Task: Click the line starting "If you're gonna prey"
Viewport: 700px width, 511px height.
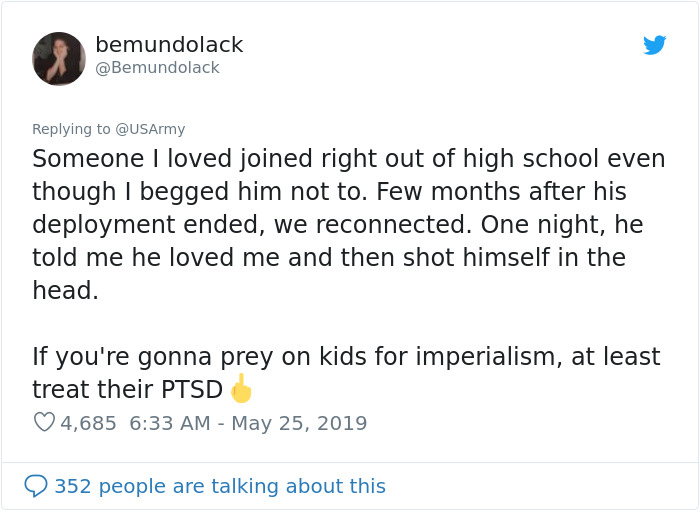Action: (x=346, y=356)
